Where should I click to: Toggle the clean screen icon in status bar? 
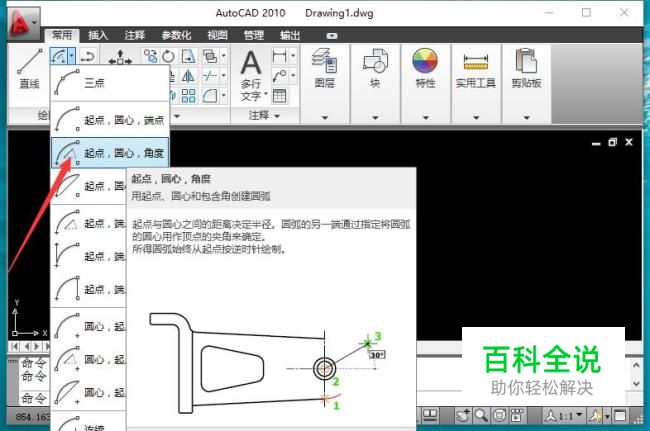pyautogui.click(x=621, y=415)
